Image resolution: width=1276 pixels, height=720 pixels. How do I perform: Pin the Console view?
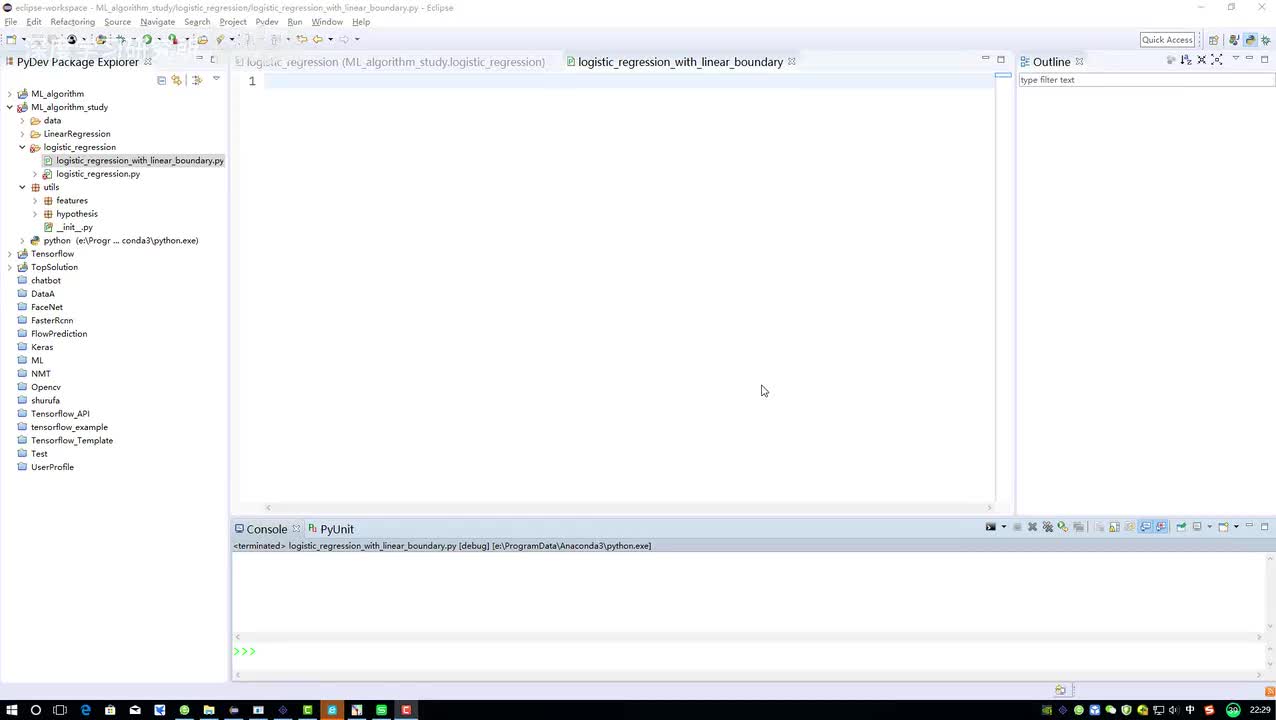[x=1181, y=527]
